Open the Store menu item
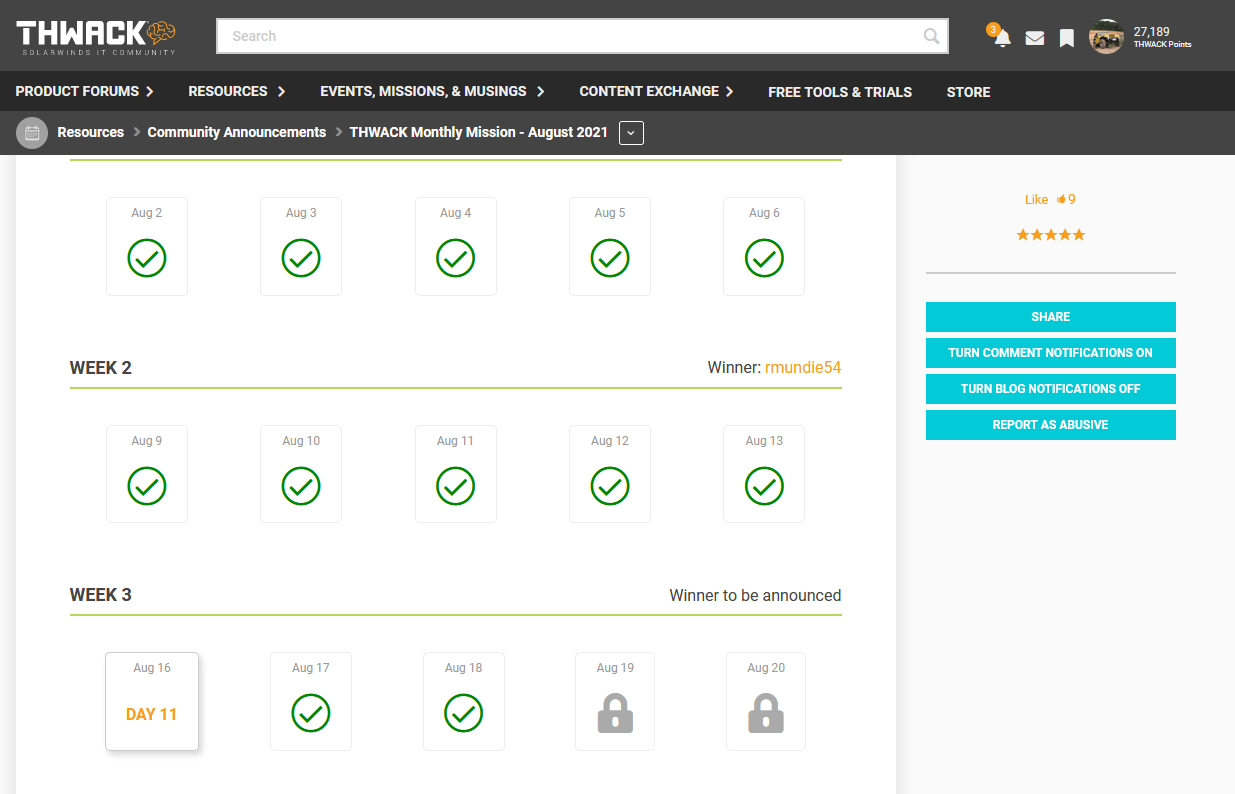The width and height of the screenshot is (1235, 794). [968, 92]
